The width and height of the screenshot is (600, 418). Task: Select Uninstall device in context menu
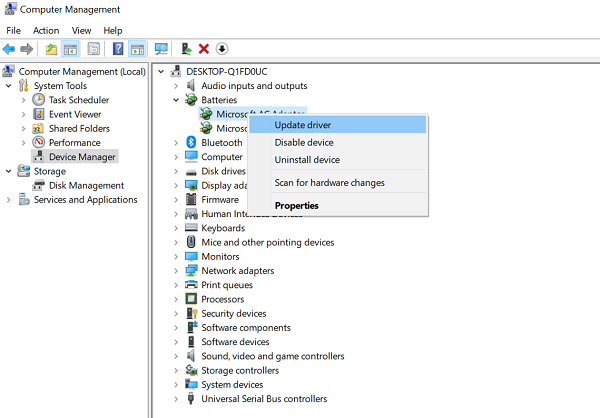pyautogui.click(x=307, y=160)
